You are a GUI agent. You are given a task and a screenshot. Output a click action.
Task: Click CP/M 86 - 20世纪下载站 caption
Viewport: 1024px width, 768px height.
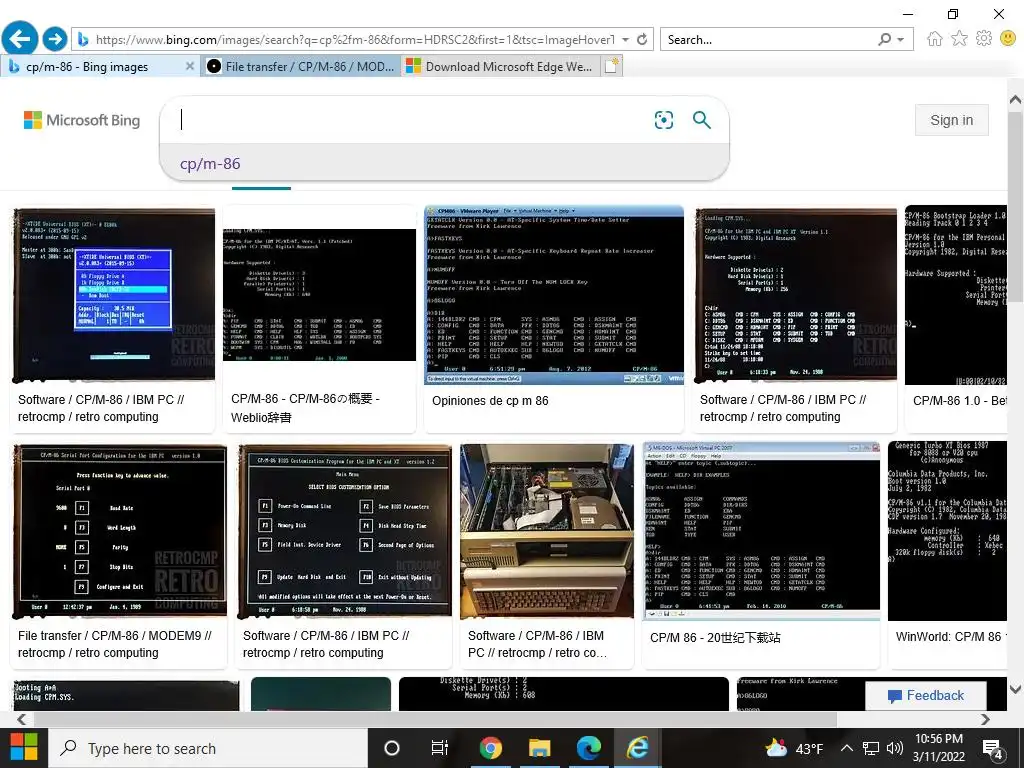pos(715,638)
